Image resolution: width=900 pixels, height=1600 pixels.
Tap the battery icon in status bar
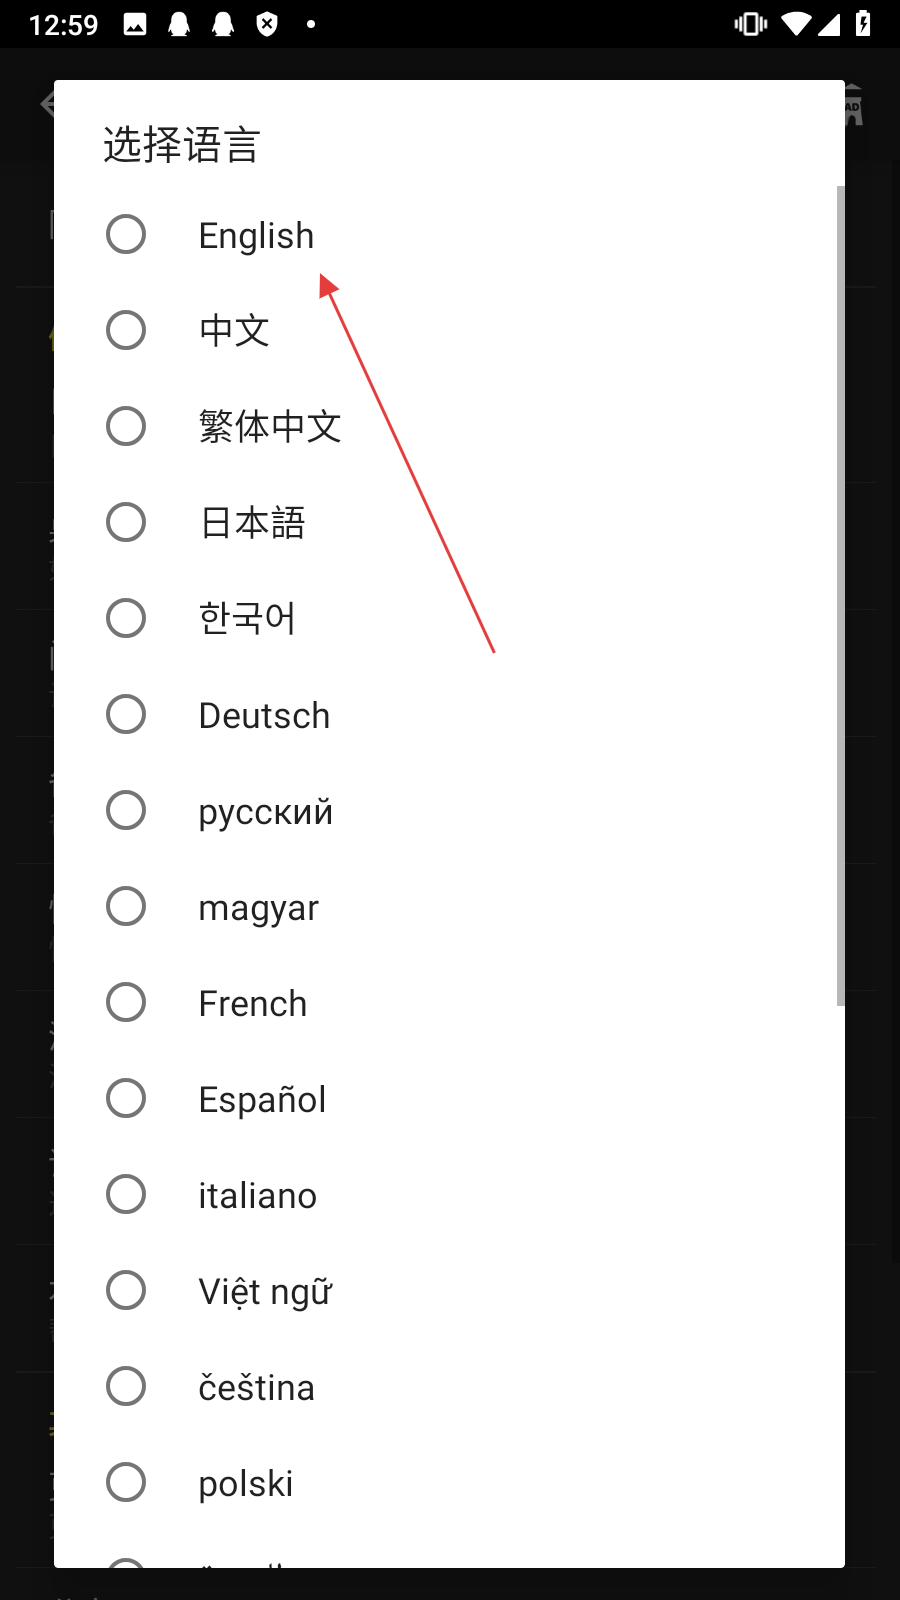[863, 24]
